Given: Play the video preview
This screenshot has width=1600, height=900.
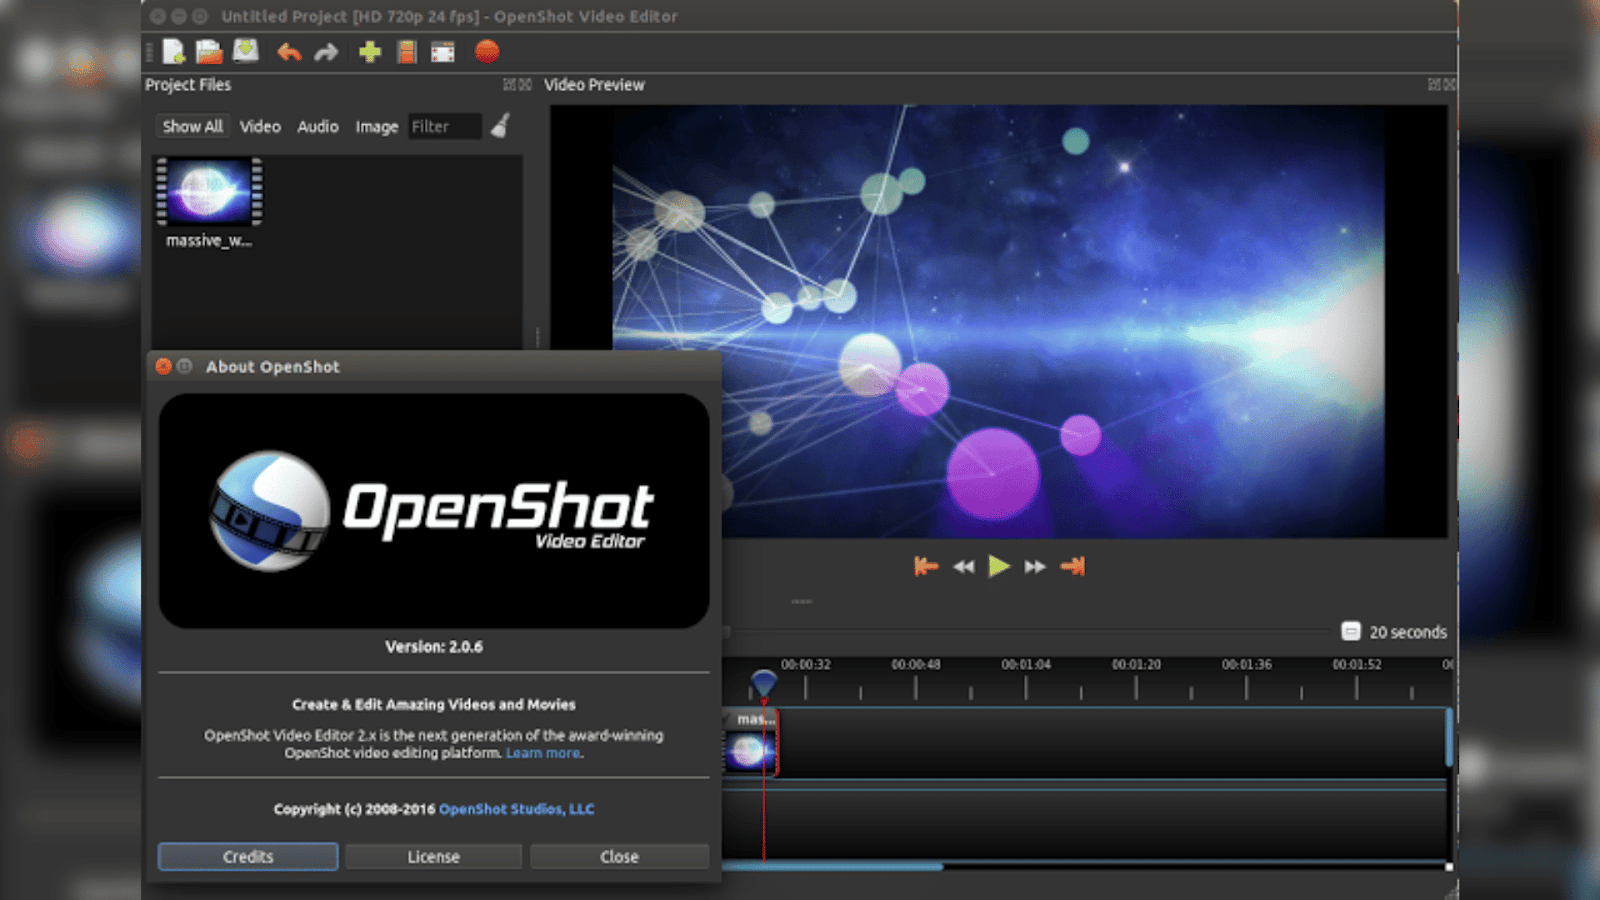Looking at the screenshot, I should 998,567.
